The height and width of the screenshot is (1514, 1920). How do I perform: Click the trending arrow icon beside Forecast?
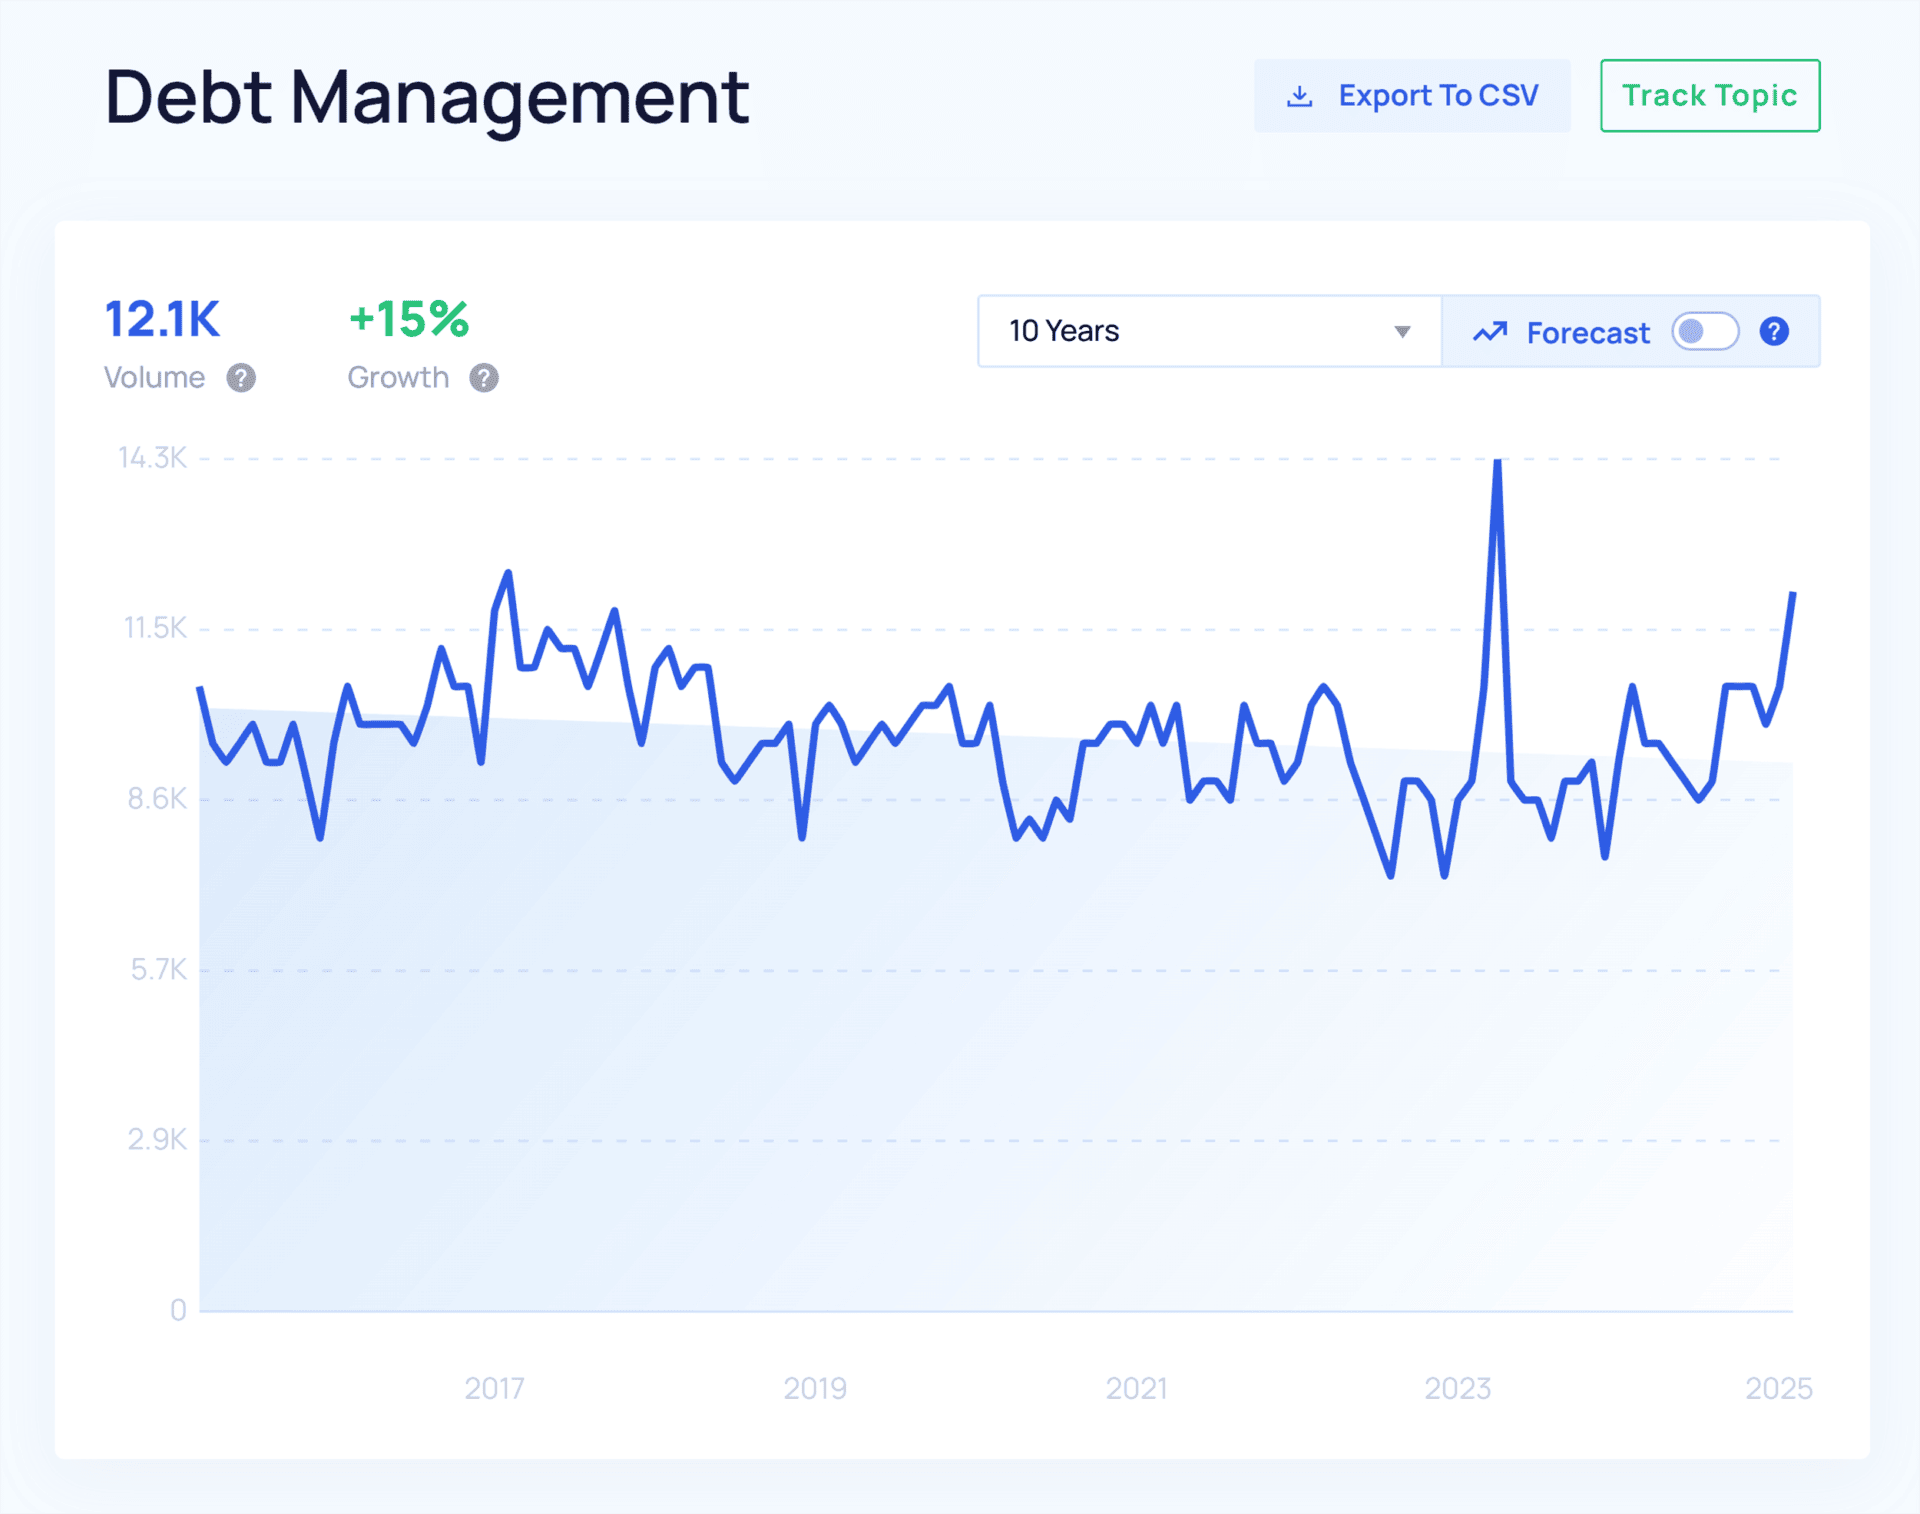point(1489,332)
